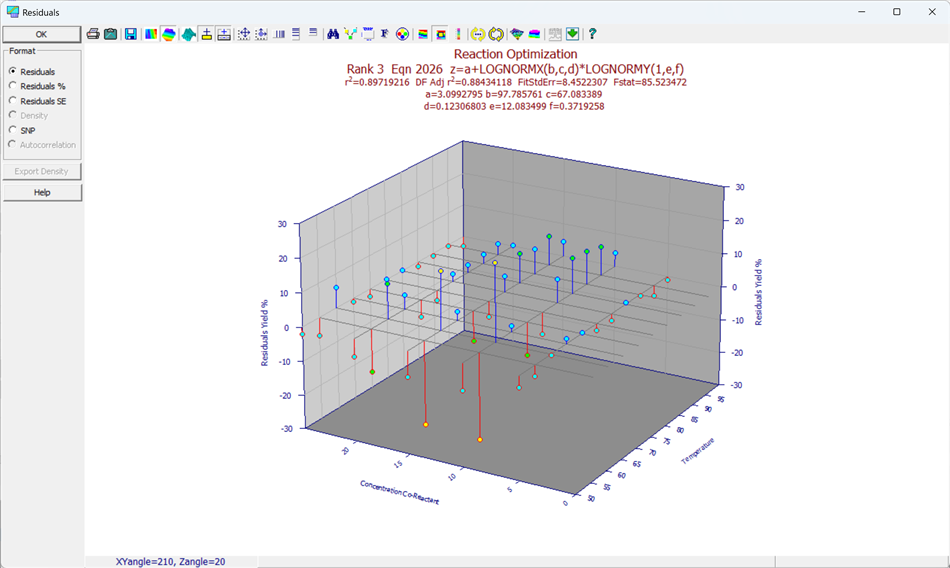Click the 3D funnel surface view icon

pyautogui.click(x=516, y=34)
